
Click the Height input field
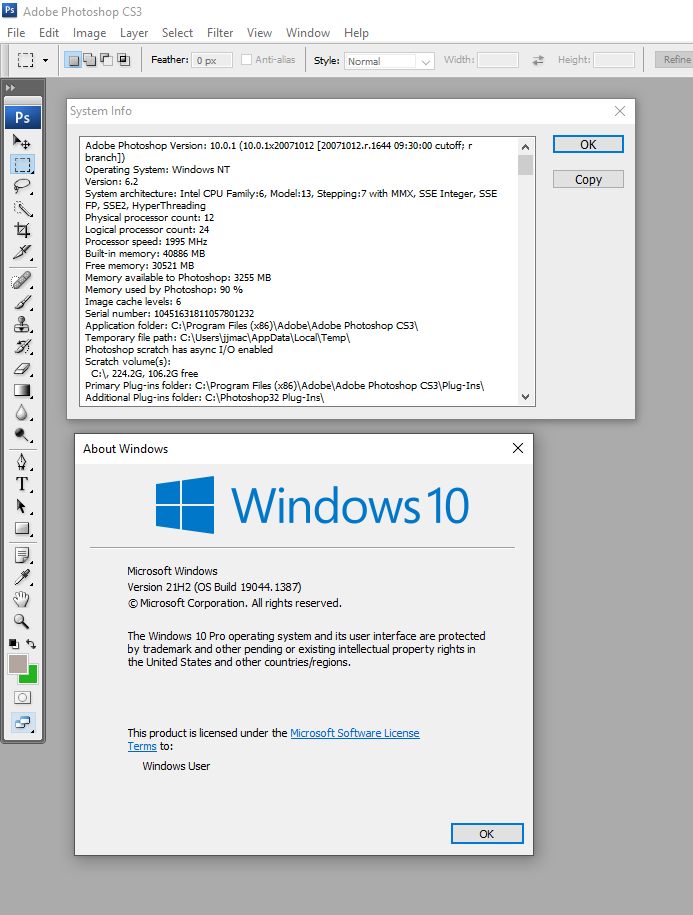(614, 60)
